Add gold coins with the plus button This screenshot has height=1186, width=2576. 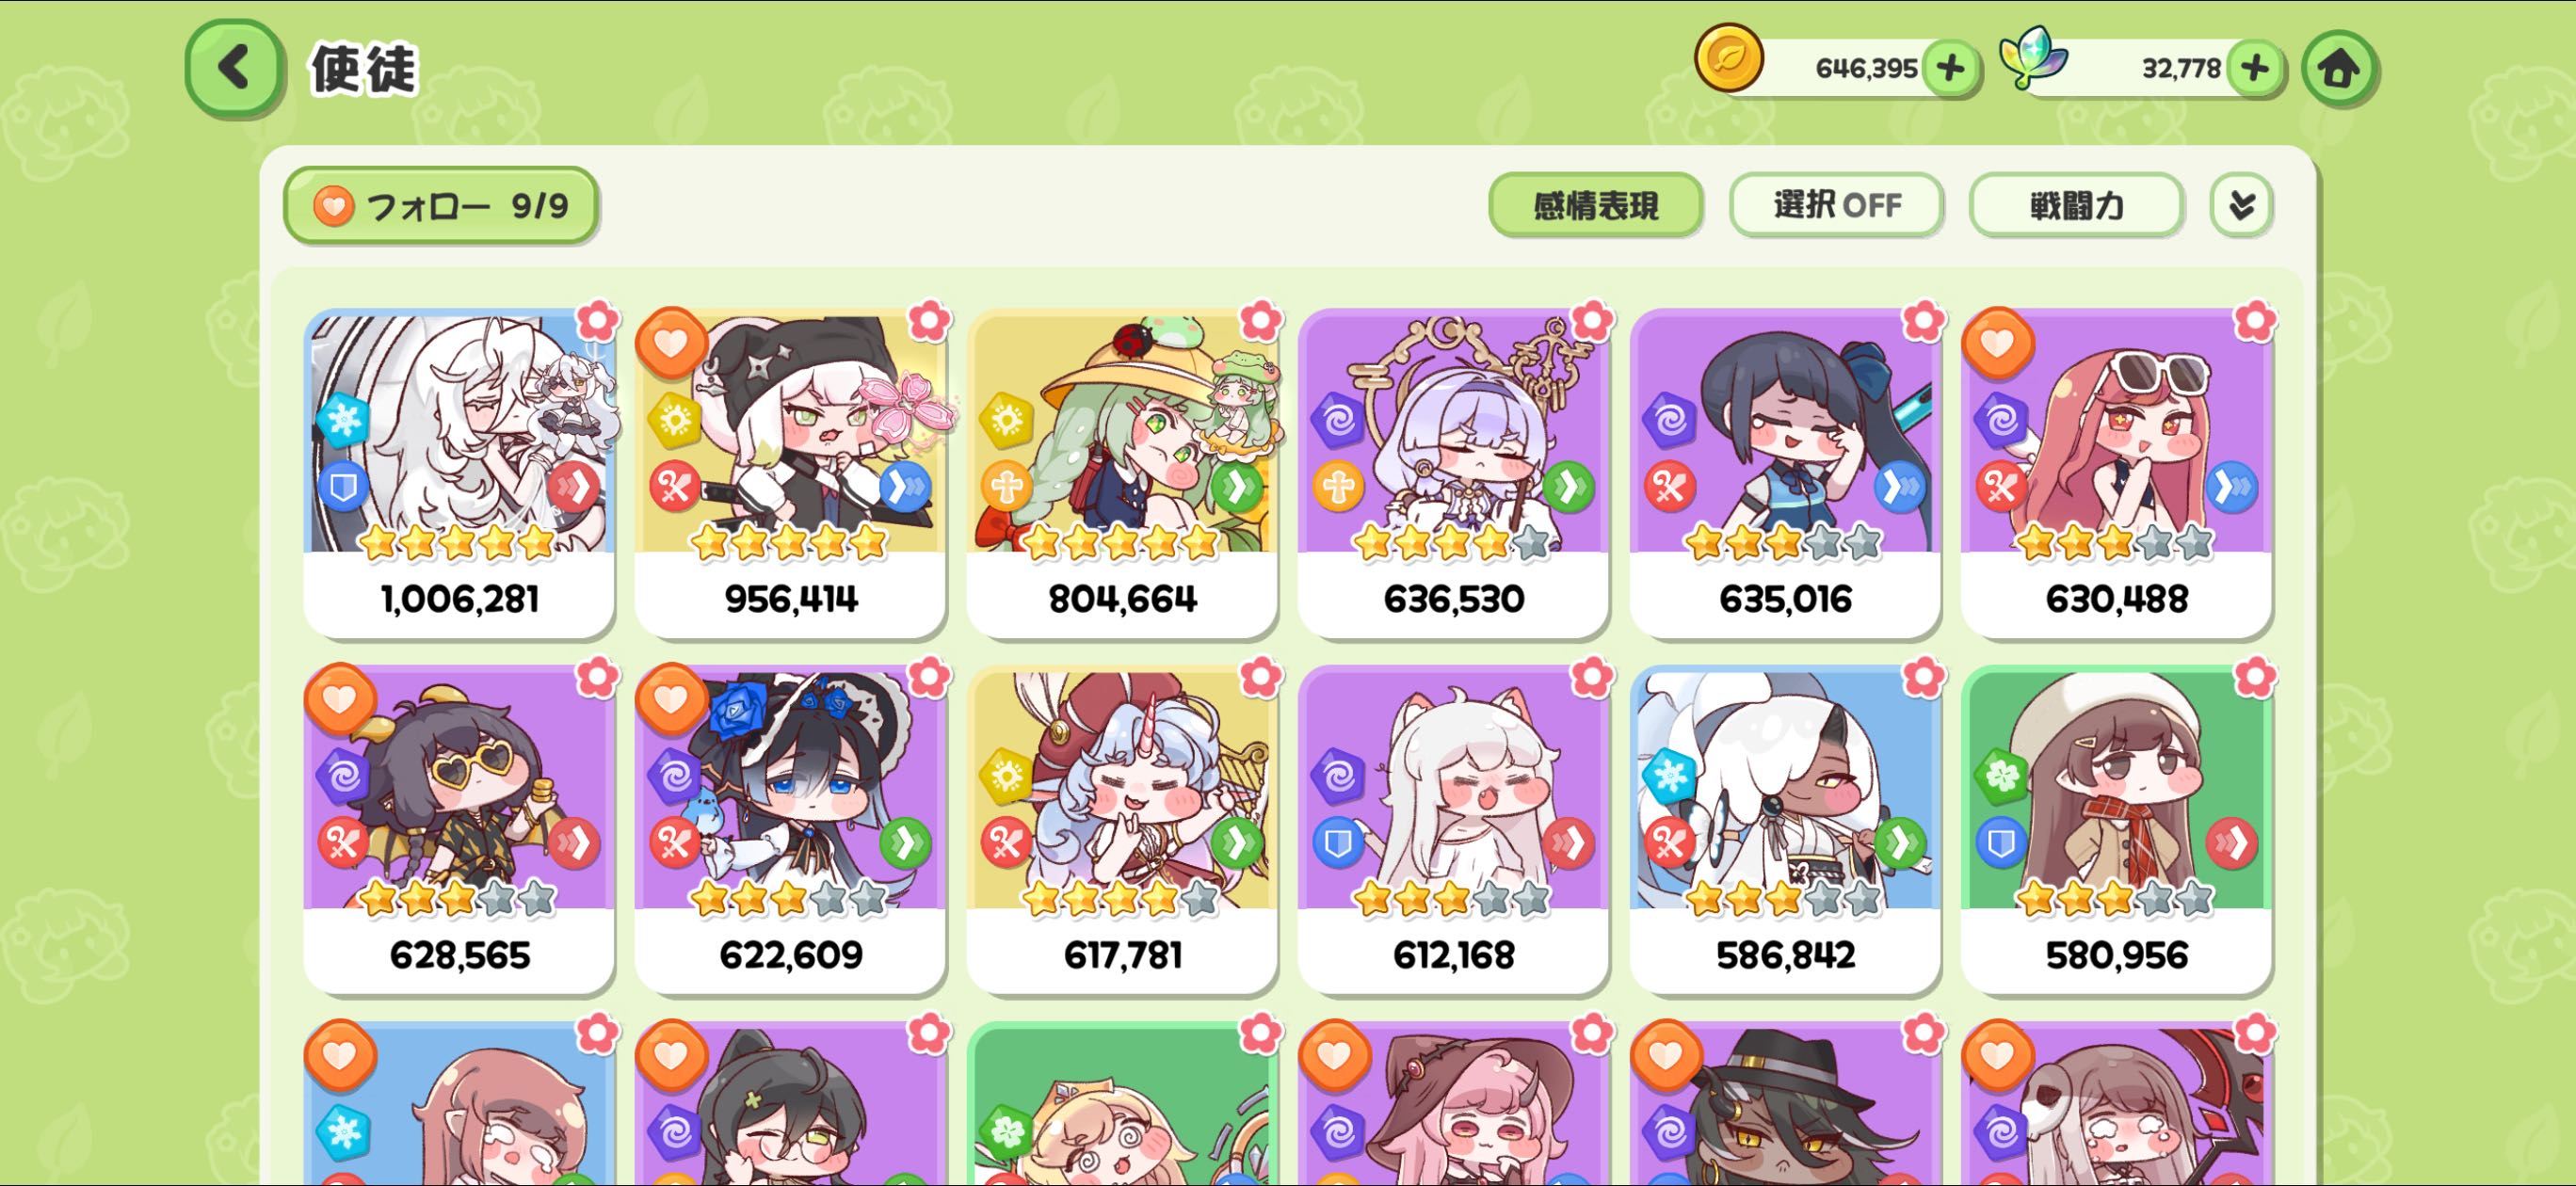[1950, 68]
